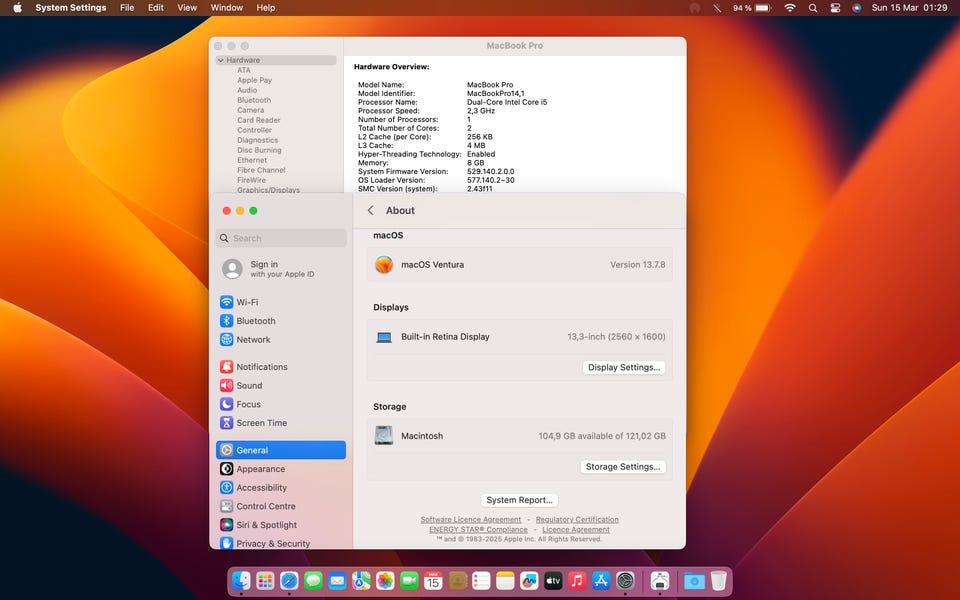
Task: Open Control Centre in the menu bar
Action: [835, 8]
